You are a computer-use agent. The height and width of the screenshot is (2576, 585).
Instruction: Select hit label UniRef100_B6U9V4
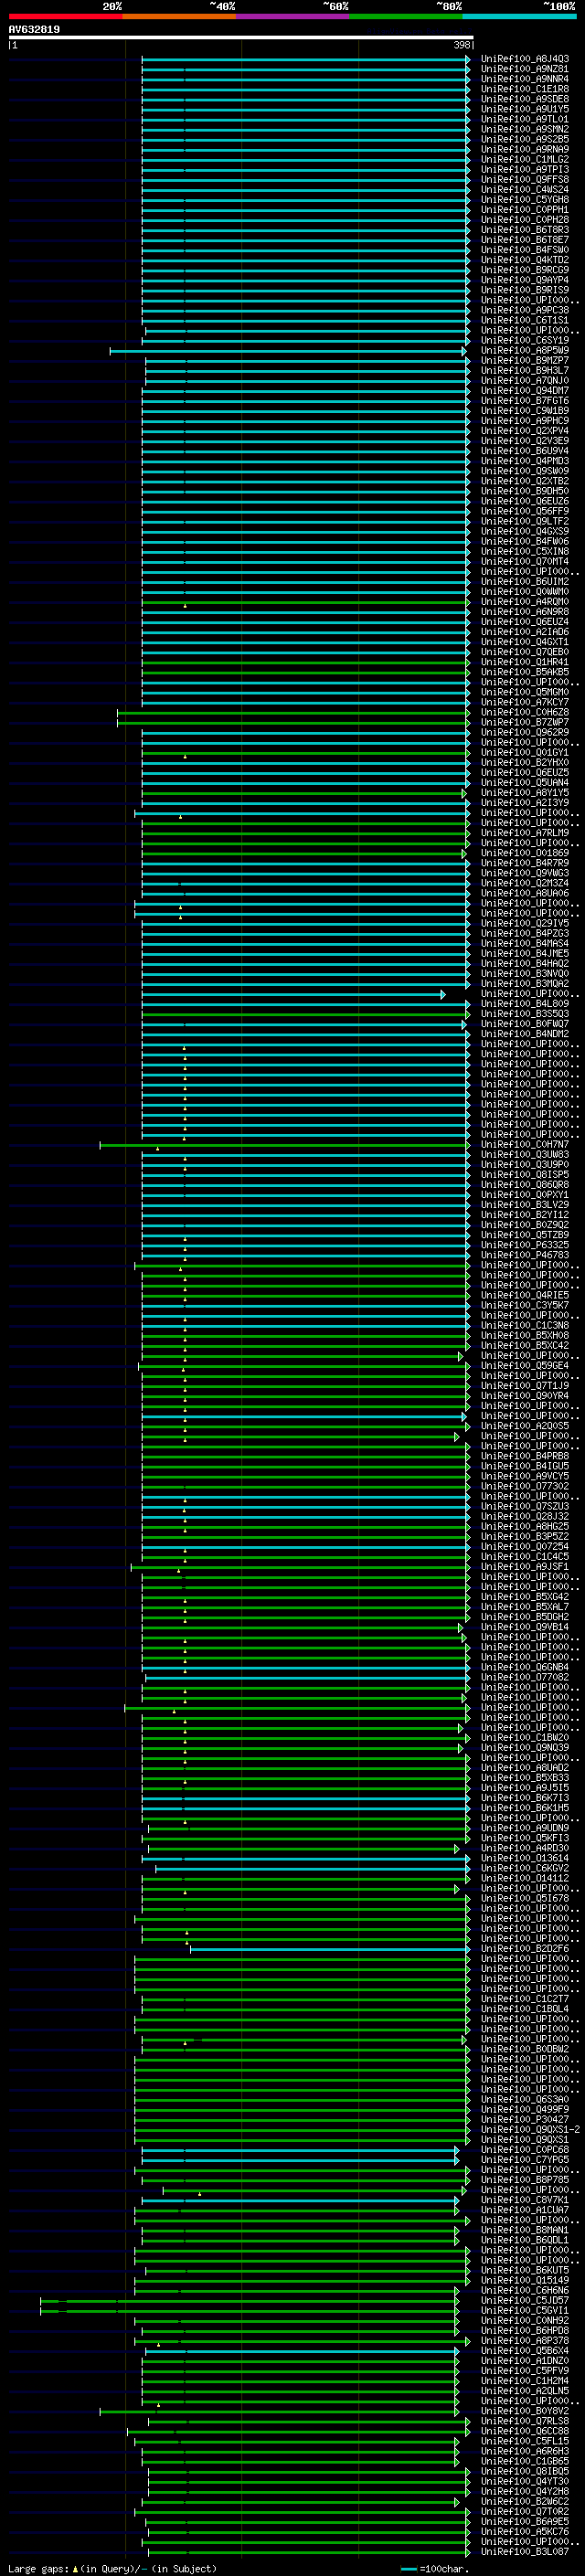point(525,451)
